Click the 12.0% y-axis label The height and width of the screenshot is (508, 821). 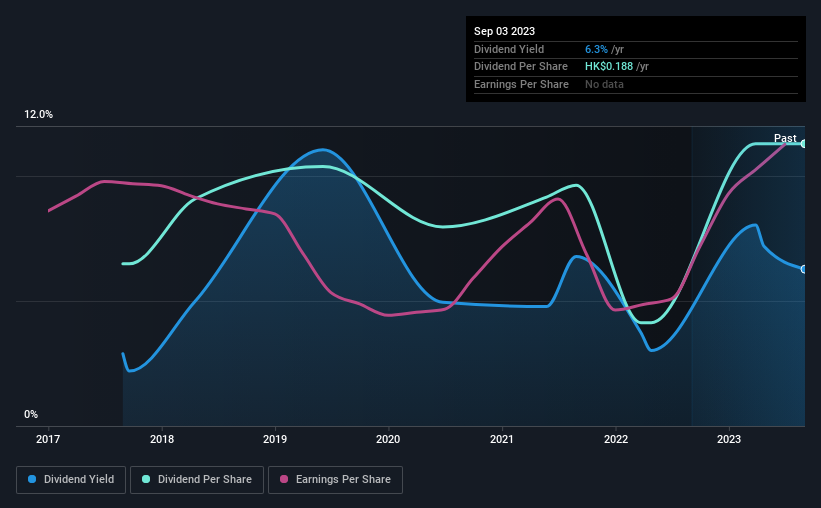pyautogui.click(x=38, y=115)
